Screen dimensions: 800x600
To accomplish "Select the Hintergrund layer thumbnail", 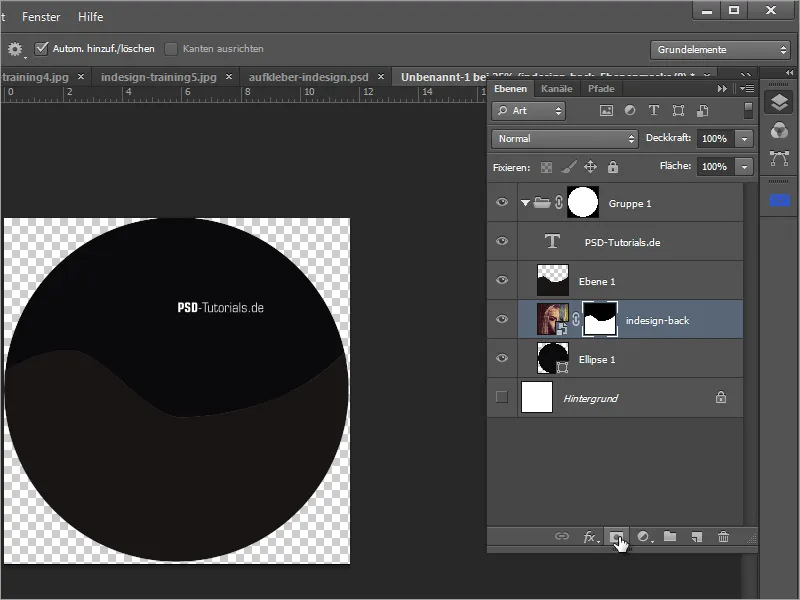I will pos(537,397).
